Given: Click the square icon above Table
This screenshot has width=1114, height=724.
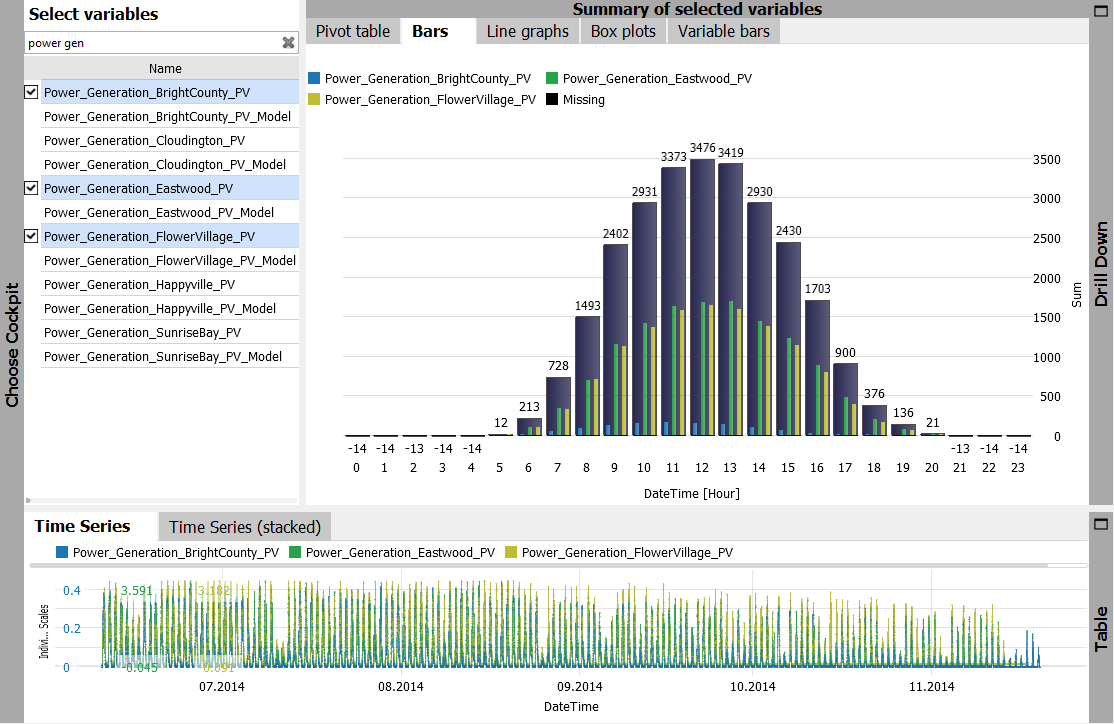Looking at the screenshot, I should (x=1101, y=523).
